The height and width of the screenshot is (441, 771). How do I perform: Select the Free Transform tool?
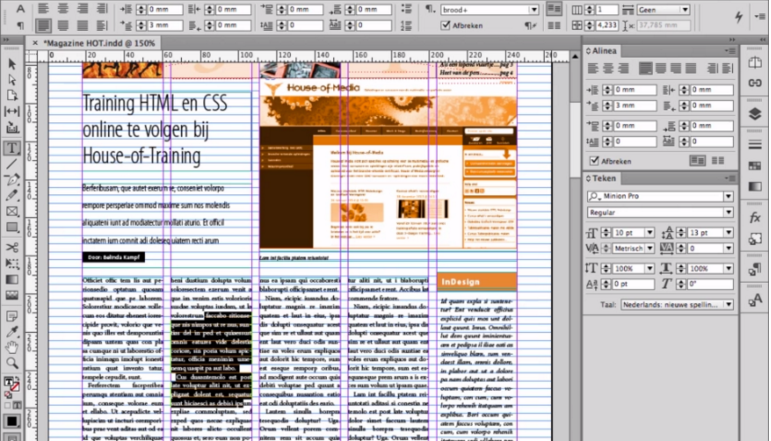(x=12, y=264)
